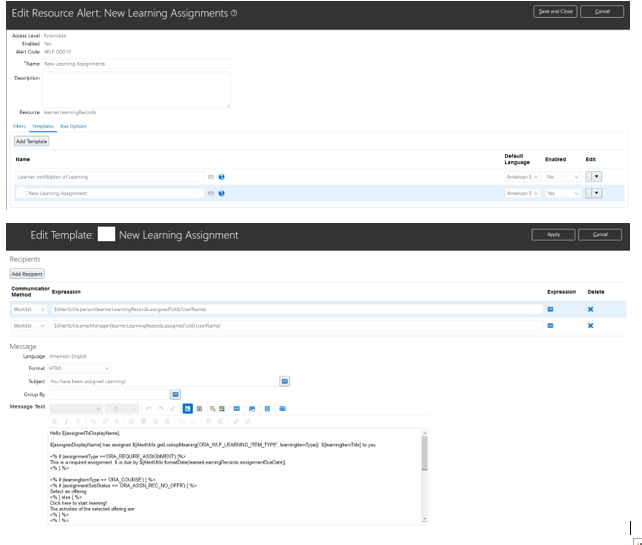Click the message text vertical scrollbar thumb
Screen dimensions: 642x545
pyautogui.click(x=425, y=453)
